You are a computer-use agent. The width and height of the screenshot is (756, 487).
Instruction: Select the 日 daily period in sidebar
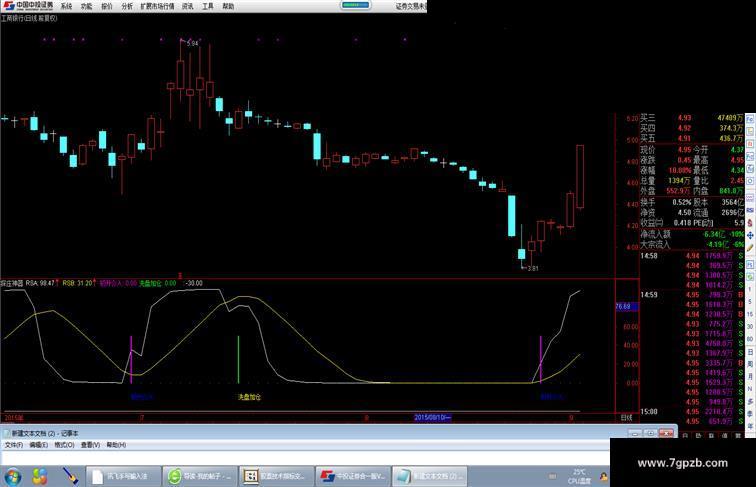click(x=750, y=352)
